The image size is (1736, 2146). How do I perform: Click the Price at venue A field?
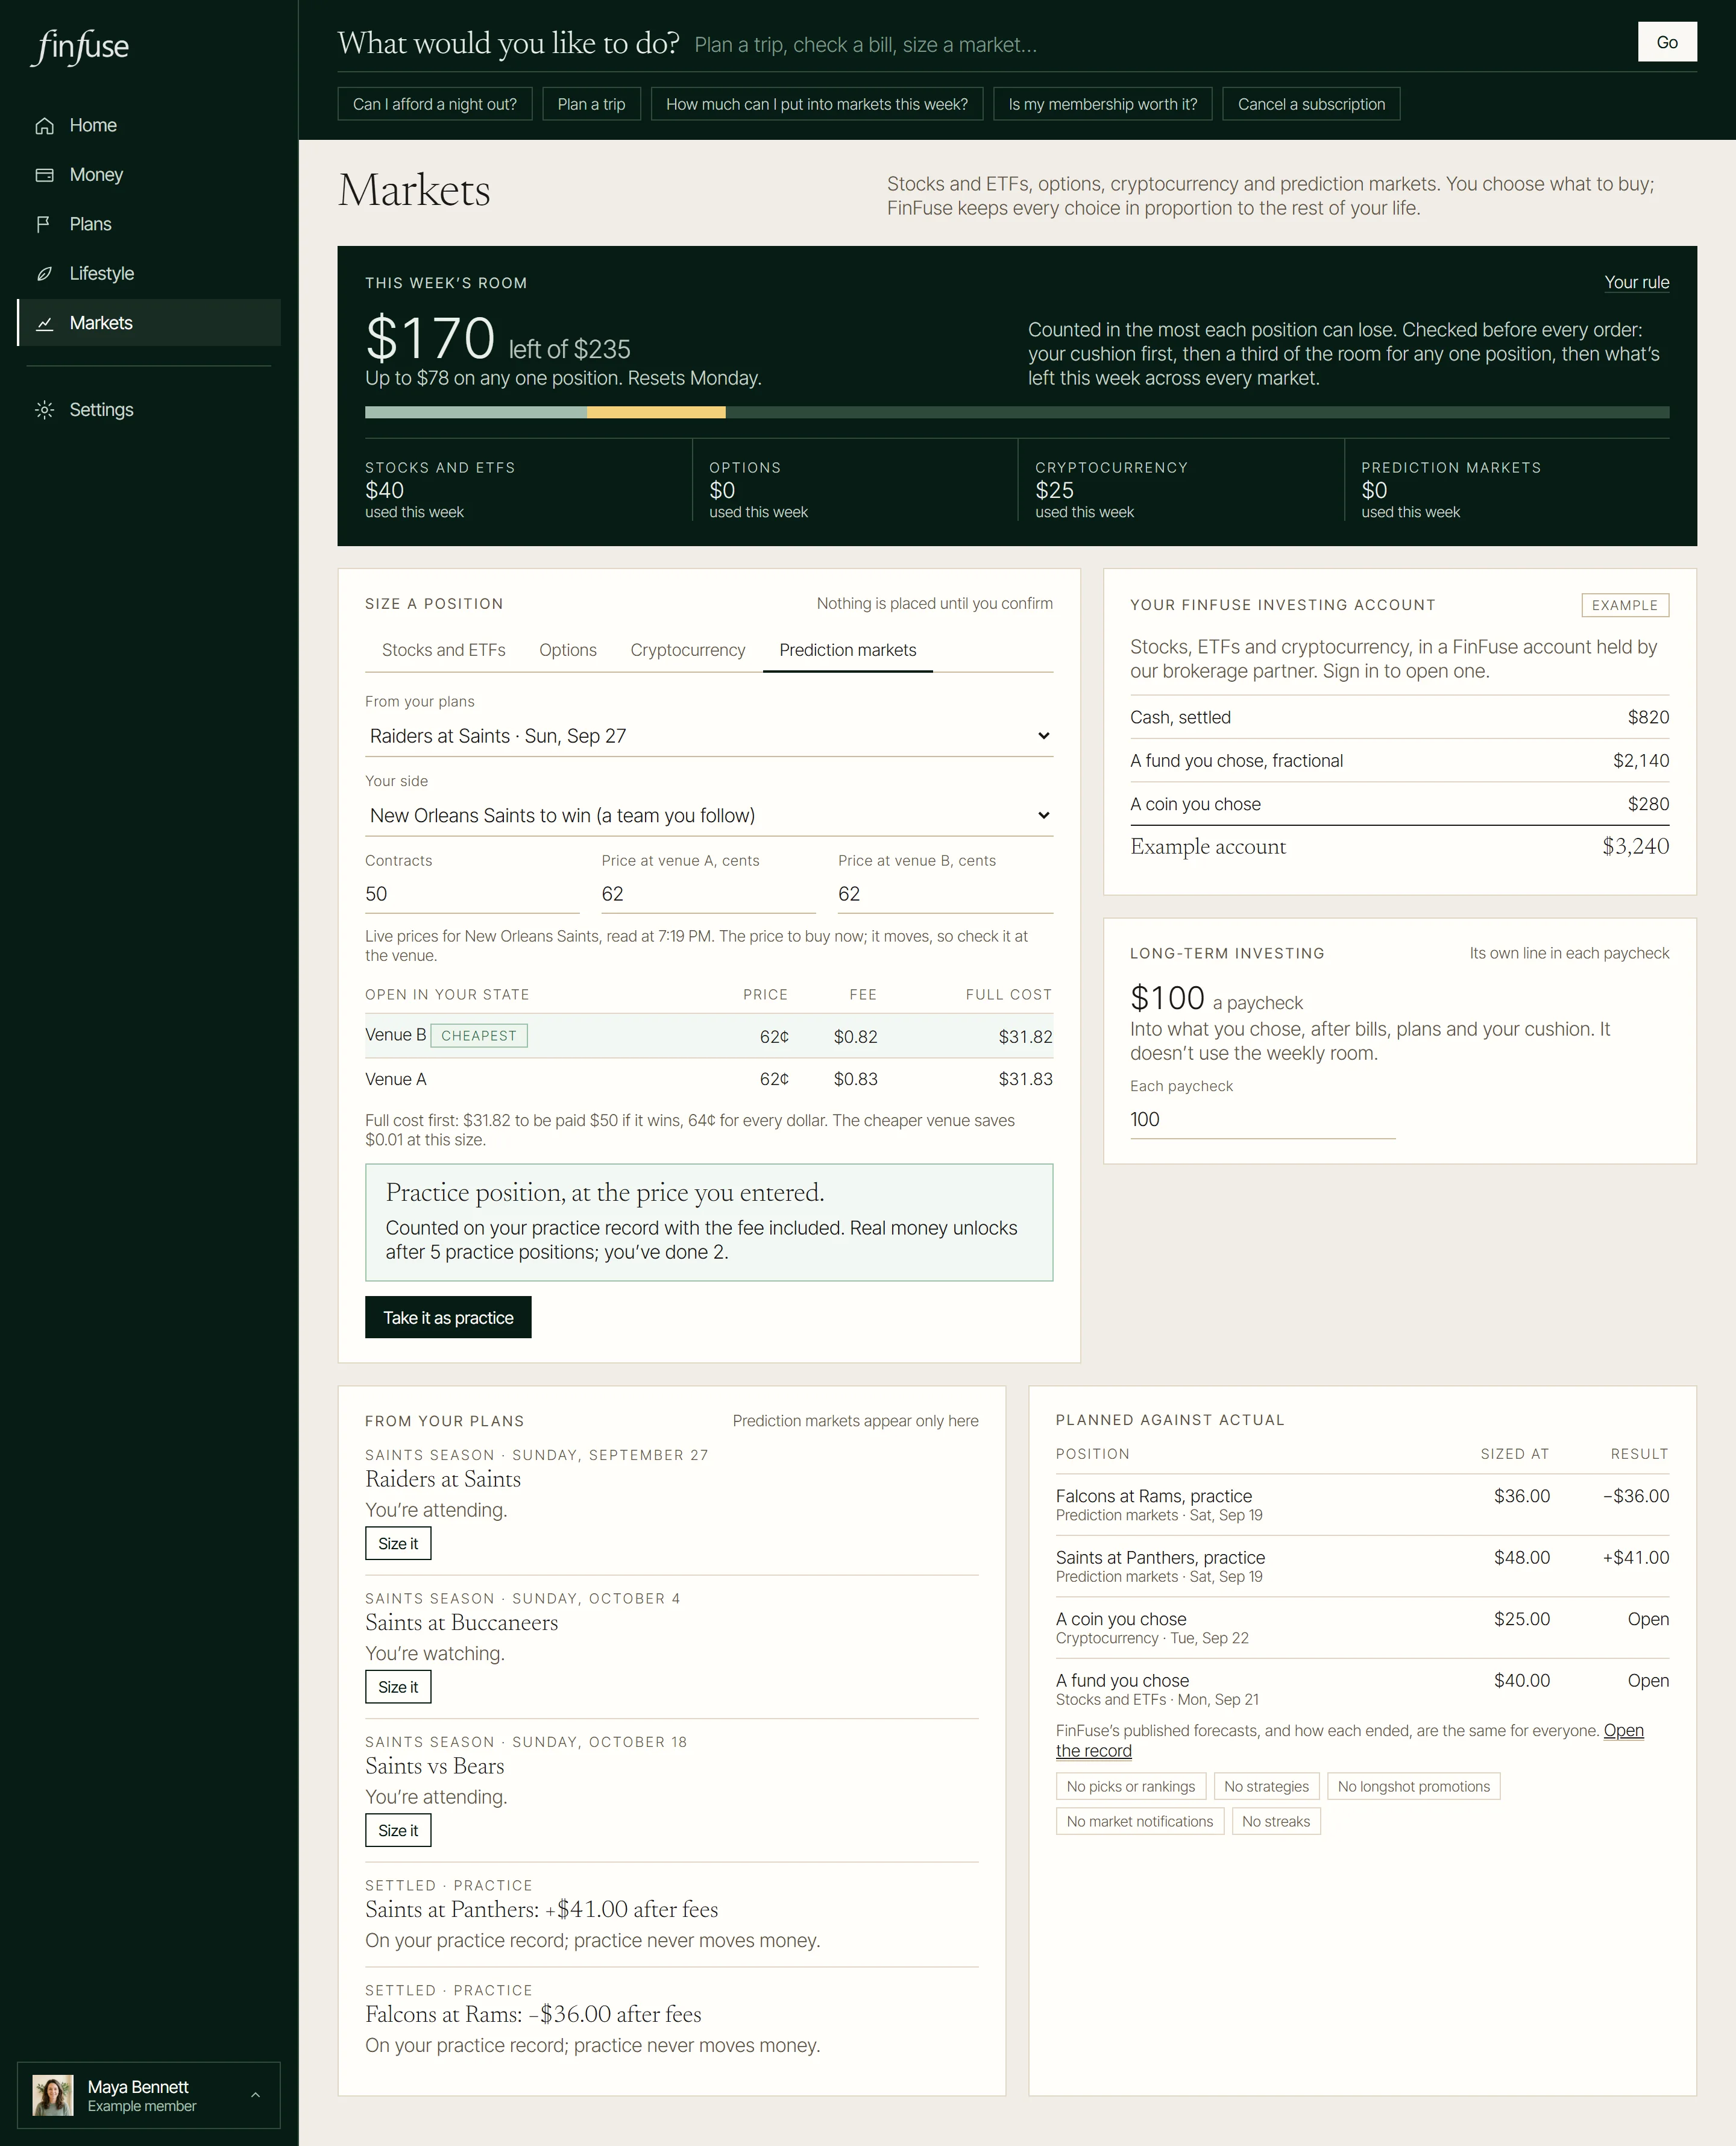[x=708, y=894]
